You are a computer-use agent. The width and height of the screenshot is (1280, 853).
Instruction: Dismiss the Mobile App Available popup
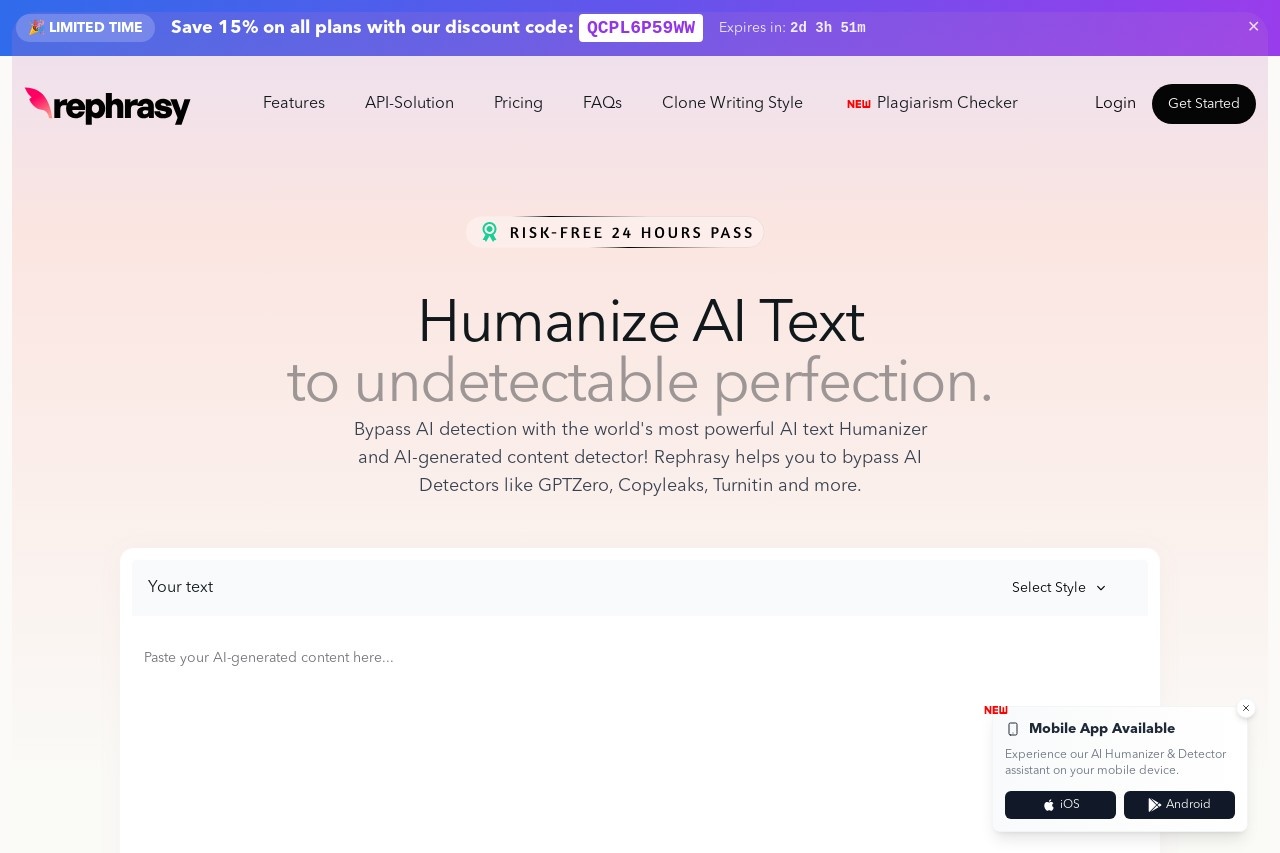click(x=1246, y=708)
